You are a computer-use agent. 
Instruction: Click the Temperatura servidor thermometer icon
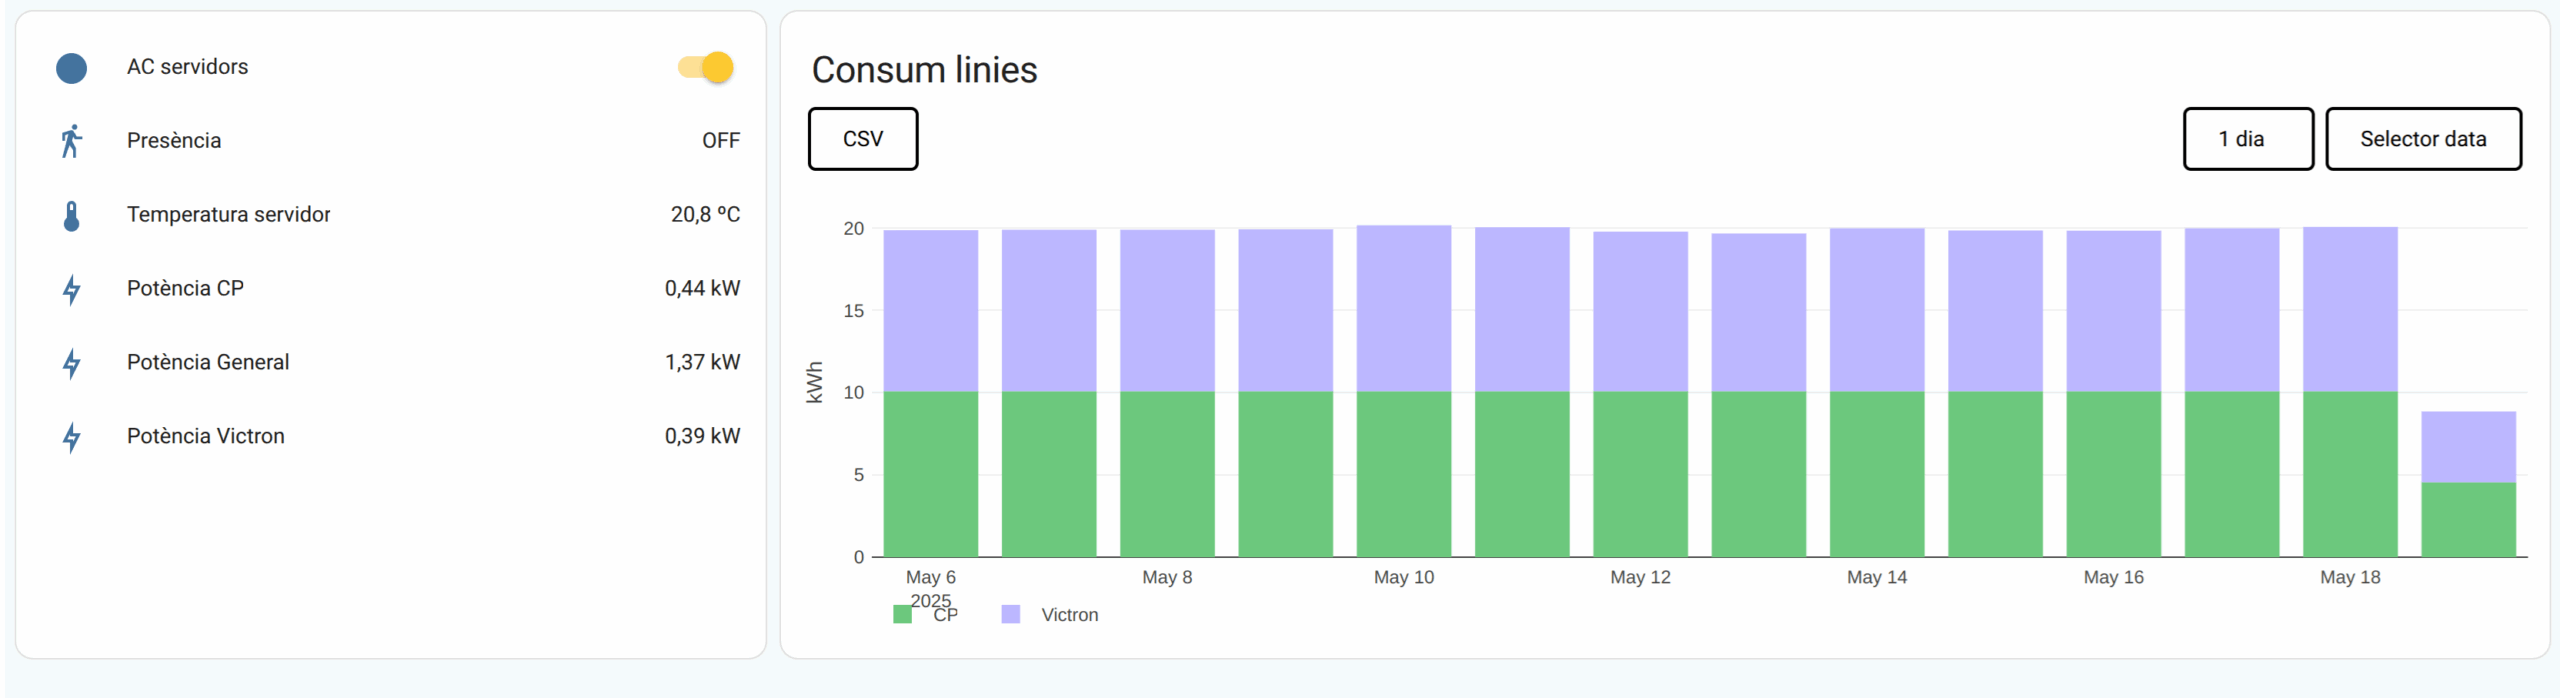point(71,215)
